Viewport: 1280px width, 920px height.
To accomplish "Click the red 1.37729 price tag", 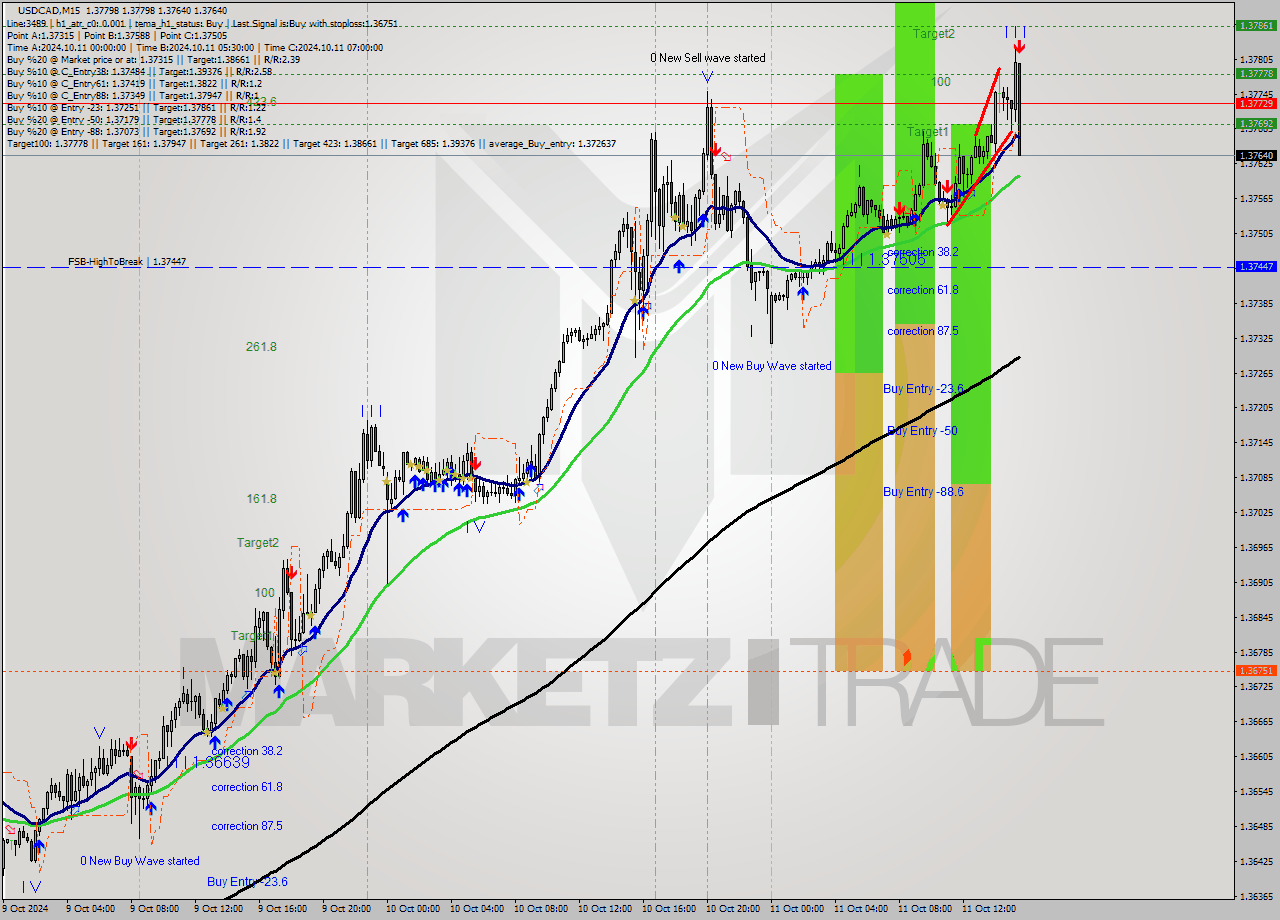I will point(1256,103).
